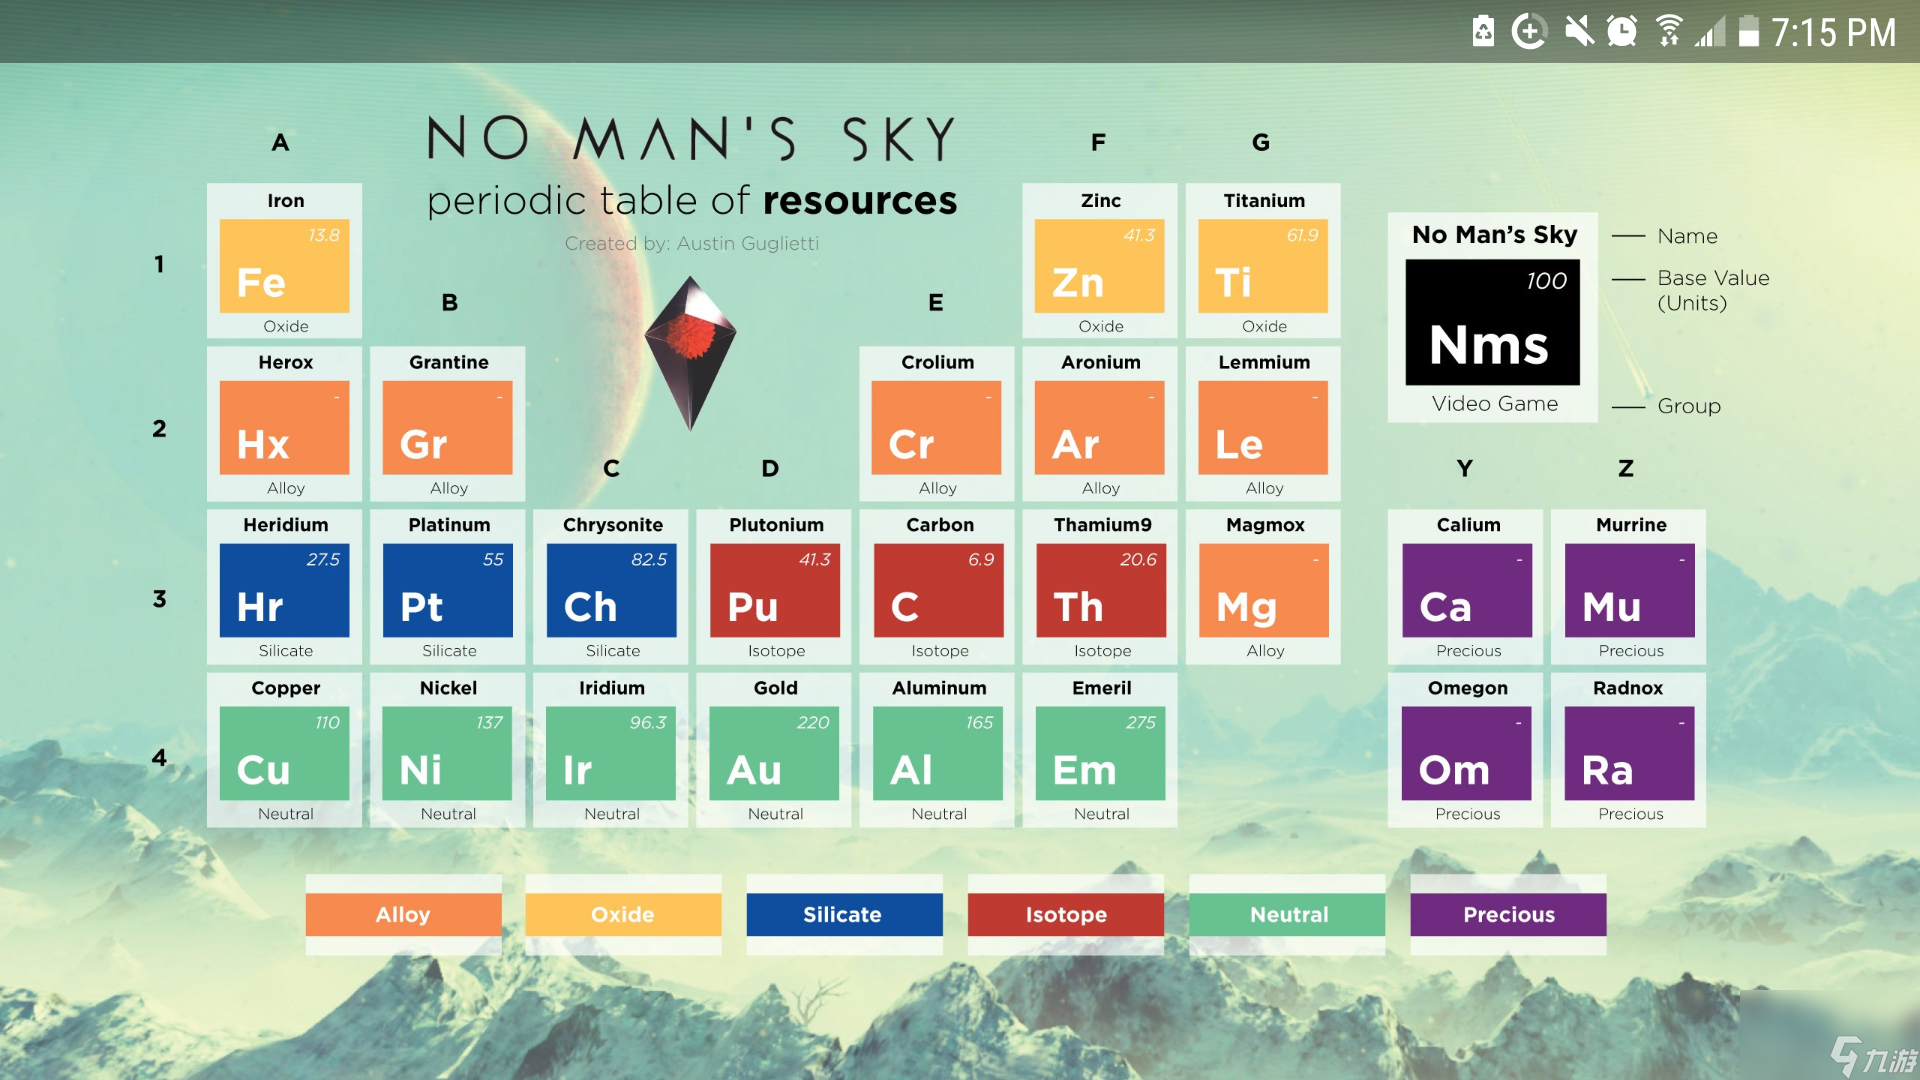The image size is (1920, 1080).
Task: Toggle the Silicate category filter button
Action: (845, 915)
